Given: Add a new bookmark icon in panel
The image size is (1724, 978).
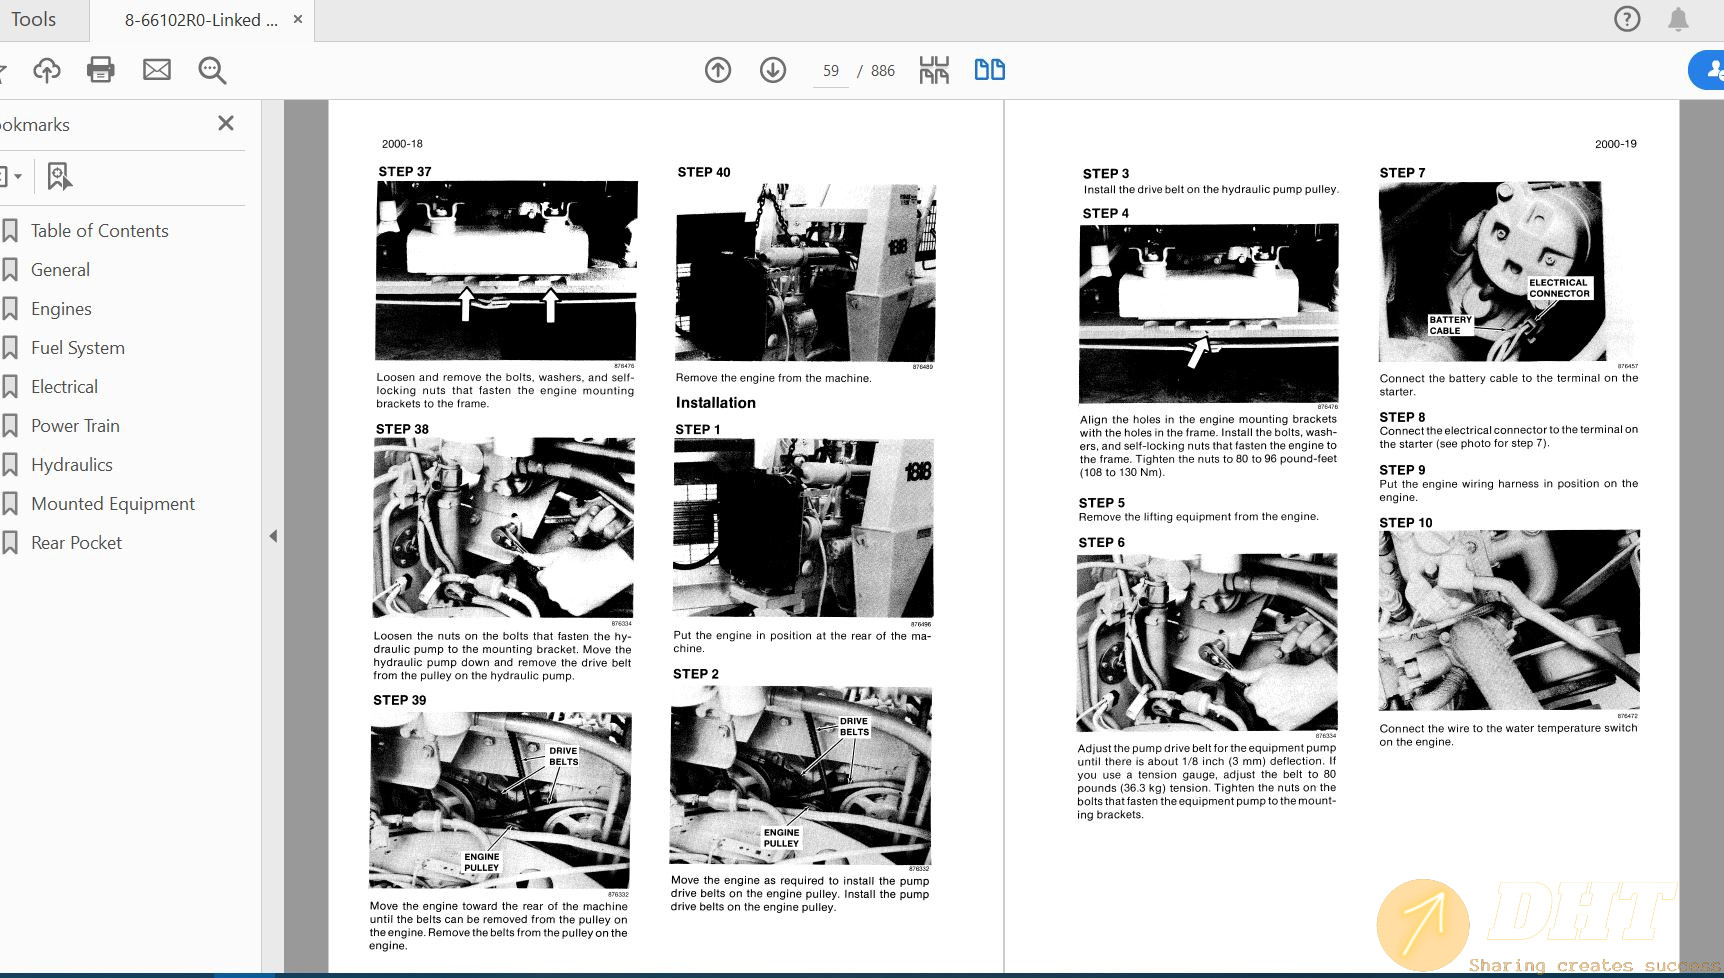Looking at the screenshot, I should coord(59,177).
